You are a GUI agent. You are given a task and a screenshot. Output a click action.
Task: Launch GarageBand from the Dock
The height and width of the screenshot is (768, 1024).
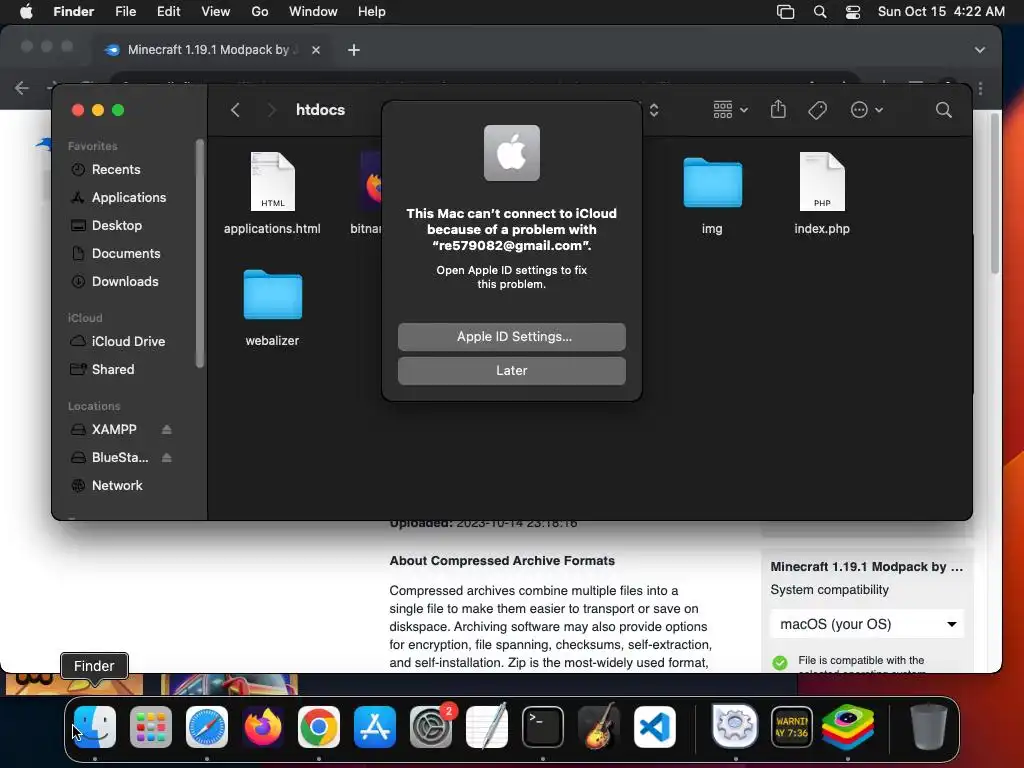pos(599,727)
